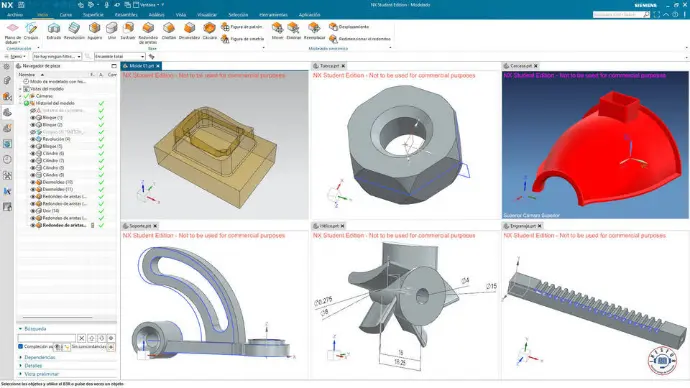The image size is (690, 388).
Task: Select the Extruir tool
Action: click(x=54, y=31)
